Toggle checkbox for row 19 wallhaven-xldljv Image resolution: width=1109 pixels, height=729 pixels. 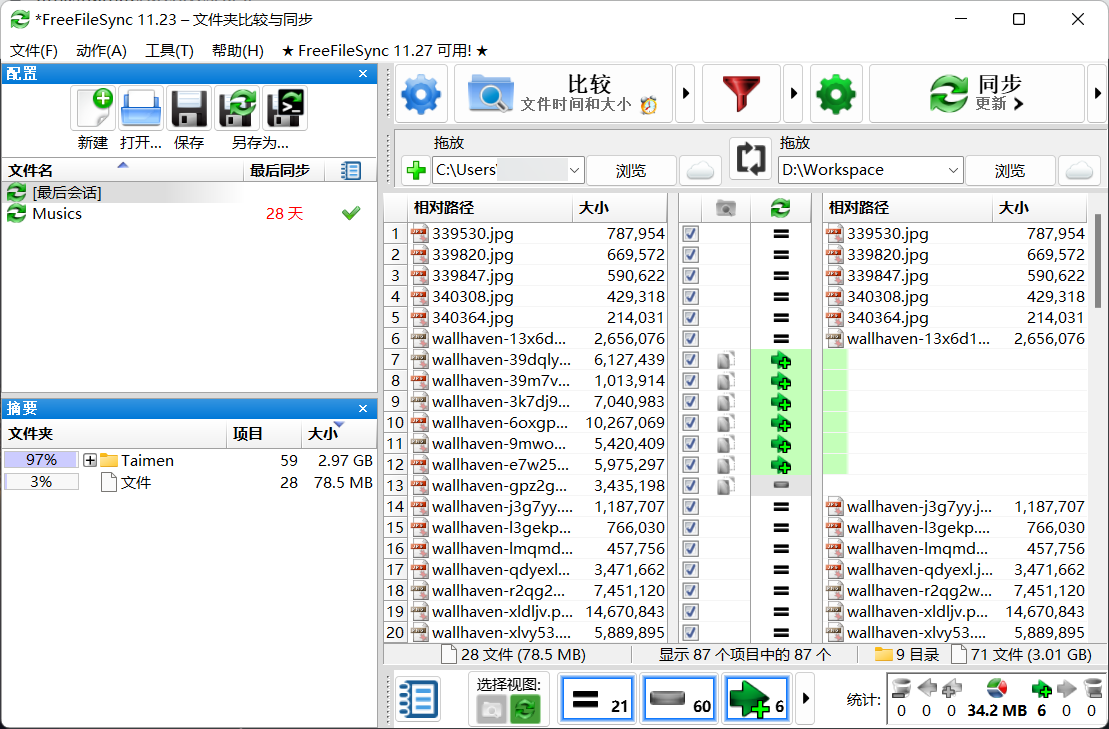tap(691, 612)
